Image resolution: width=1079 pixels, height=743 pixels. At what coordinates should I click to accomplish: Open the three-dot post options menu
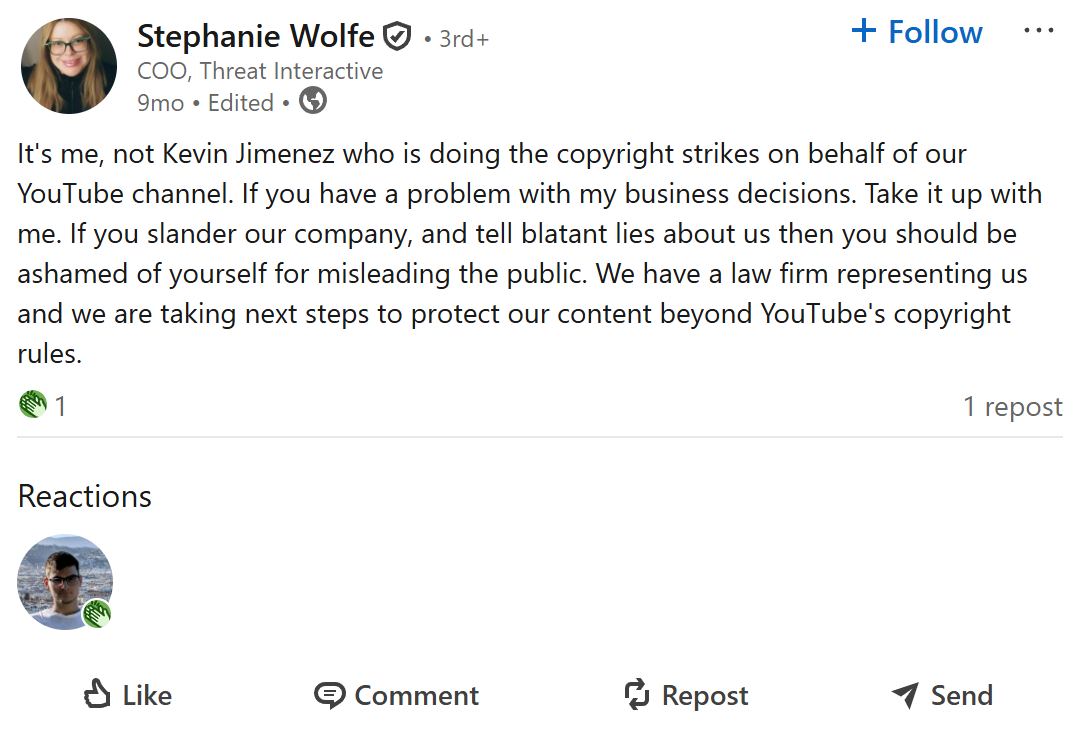point(1039,31)
